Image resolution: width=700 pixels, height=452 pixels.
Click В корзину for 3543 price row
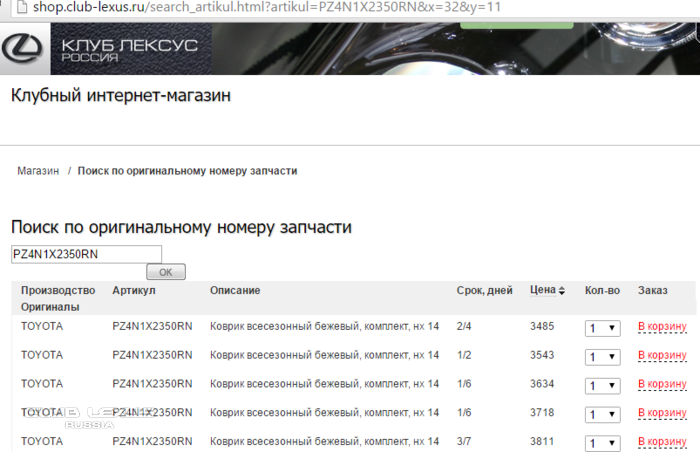pyautogui.click(x=662, y=355)
